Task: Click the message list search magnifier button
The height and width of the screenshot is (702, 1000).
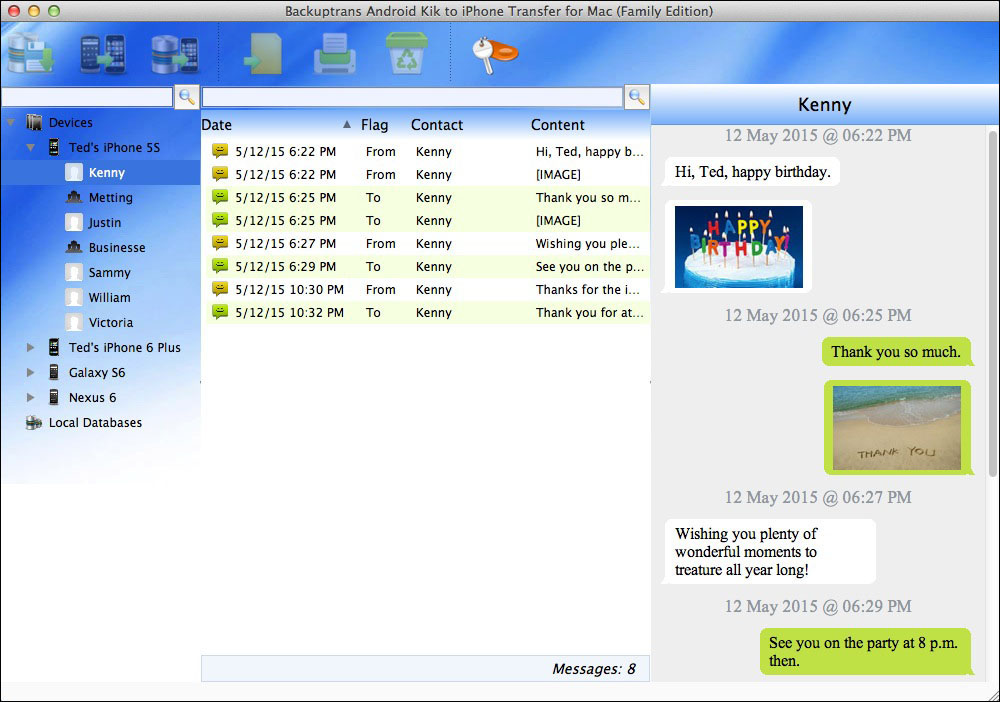Action: [636, 97]
